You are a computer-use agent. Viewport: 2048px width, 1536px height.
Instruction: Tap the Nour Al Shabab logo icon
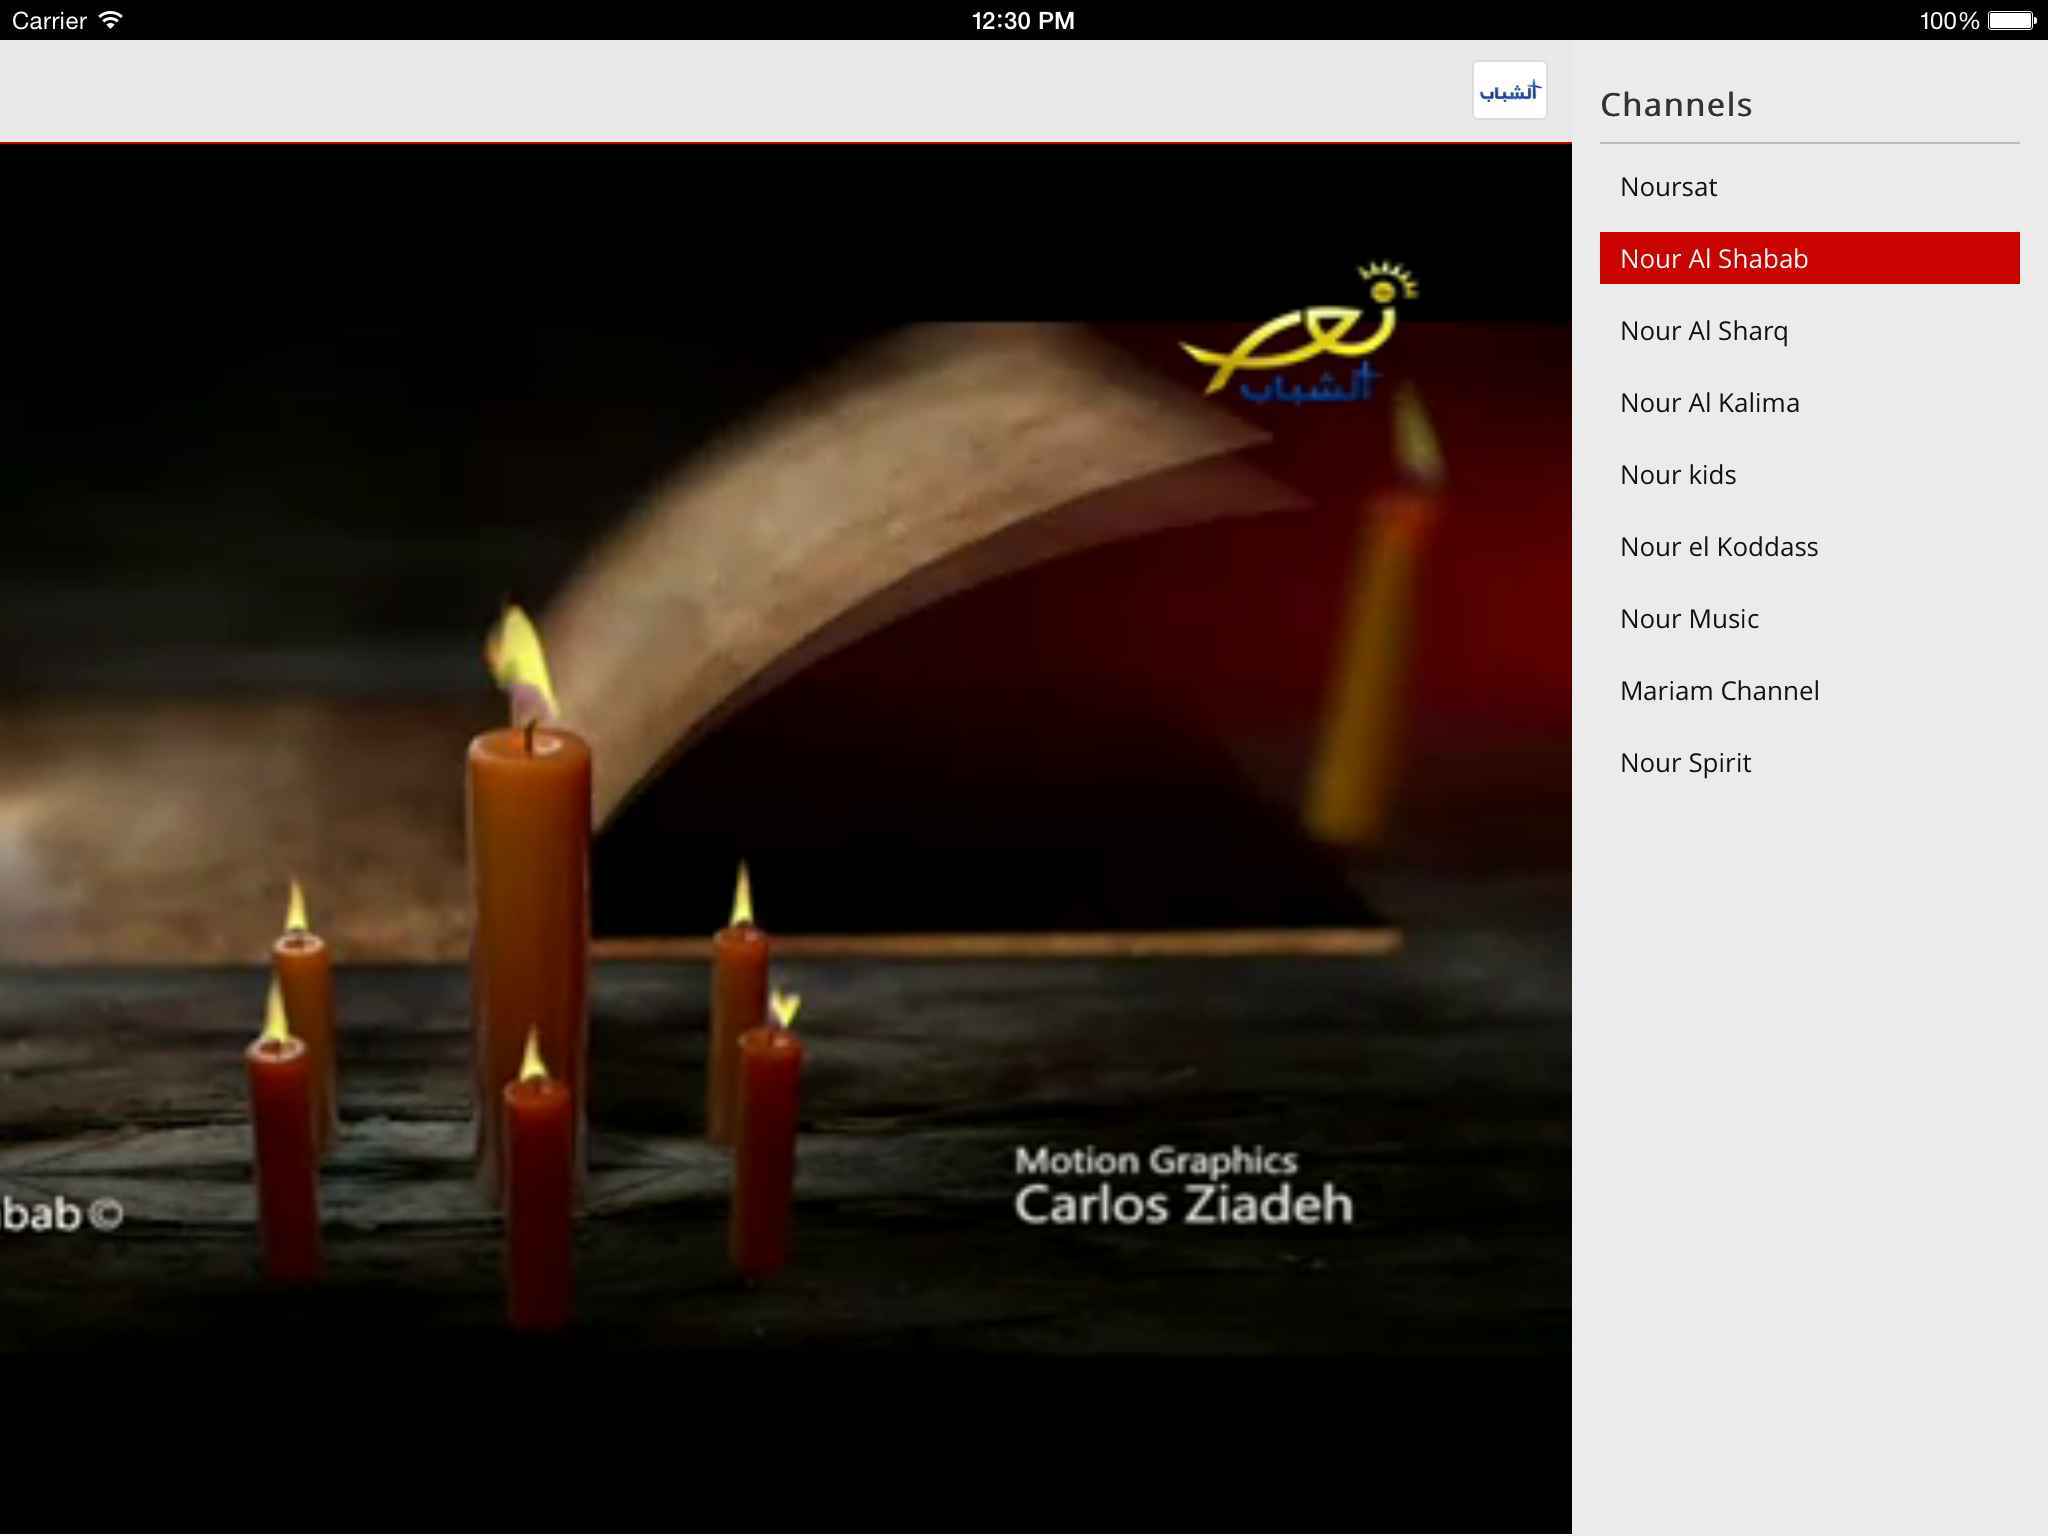pos(1509,91)
